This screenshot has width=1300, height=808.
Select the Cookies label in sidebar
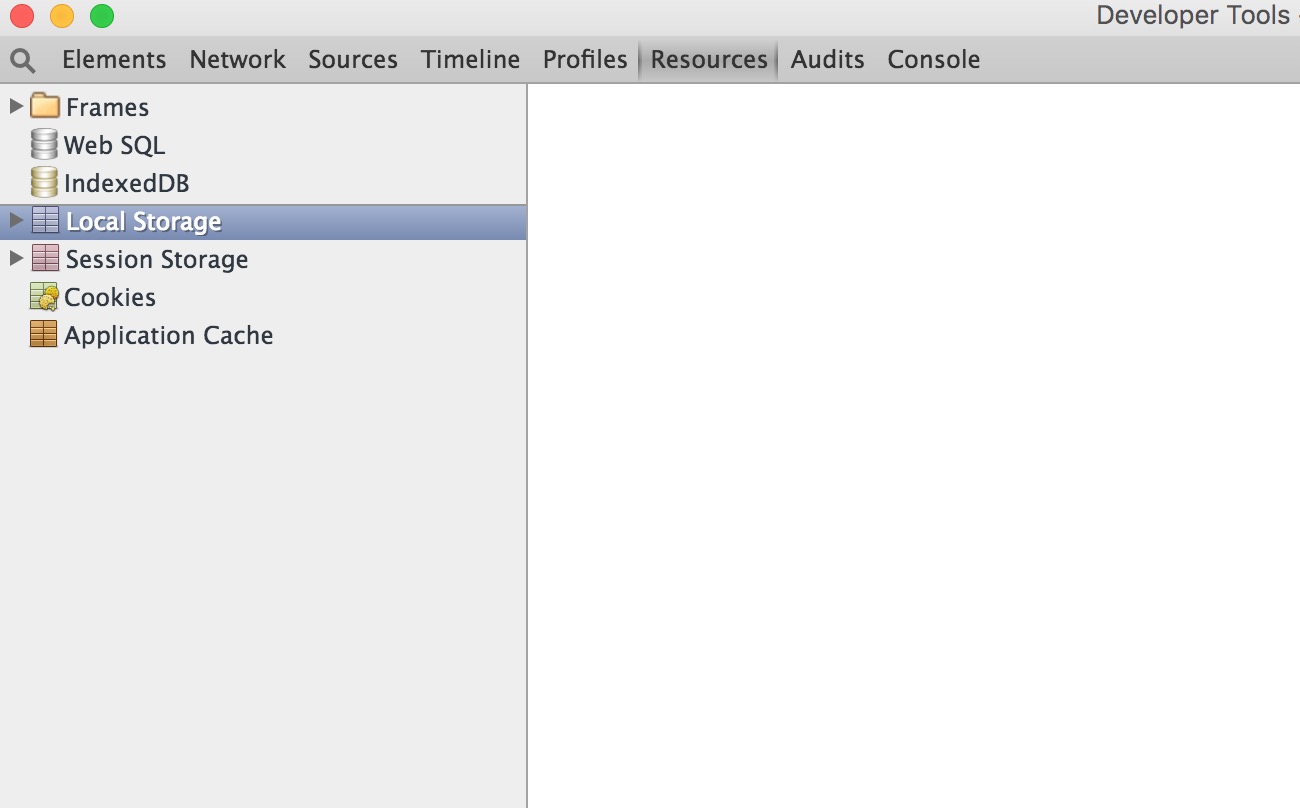pyautogui.click(x=110, y=297)
